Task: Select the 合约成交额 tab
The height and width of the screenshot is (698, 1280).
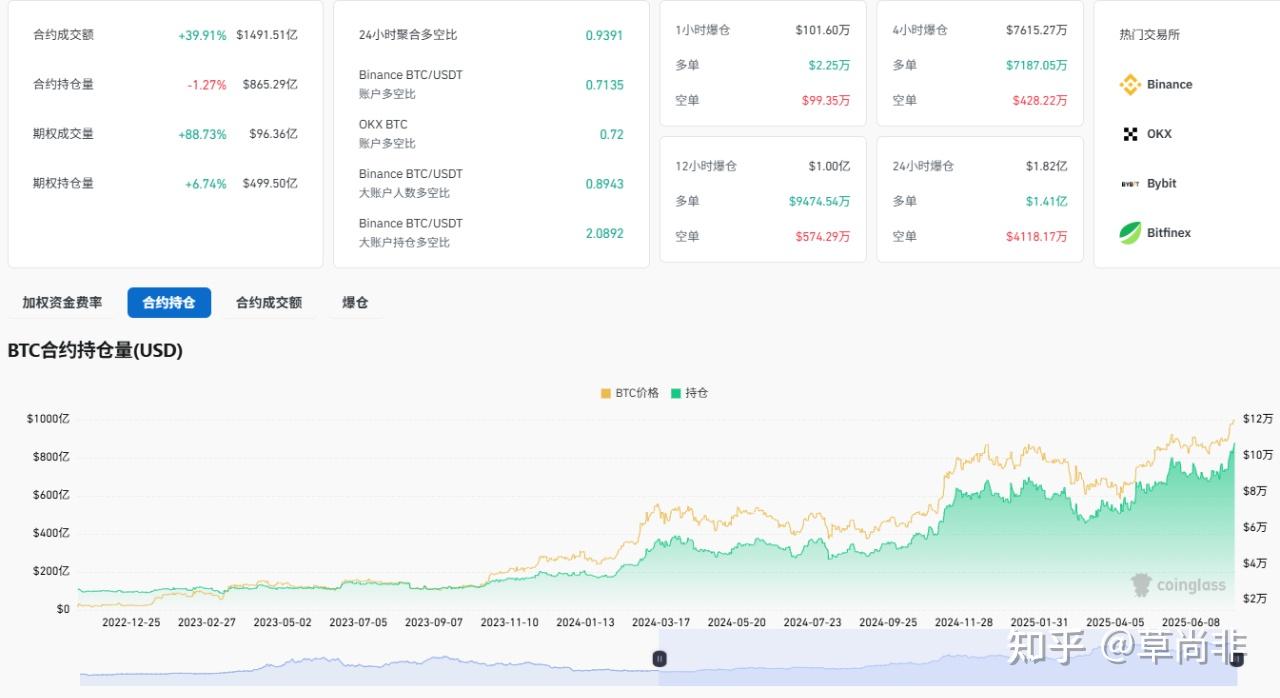Action: 268,302
